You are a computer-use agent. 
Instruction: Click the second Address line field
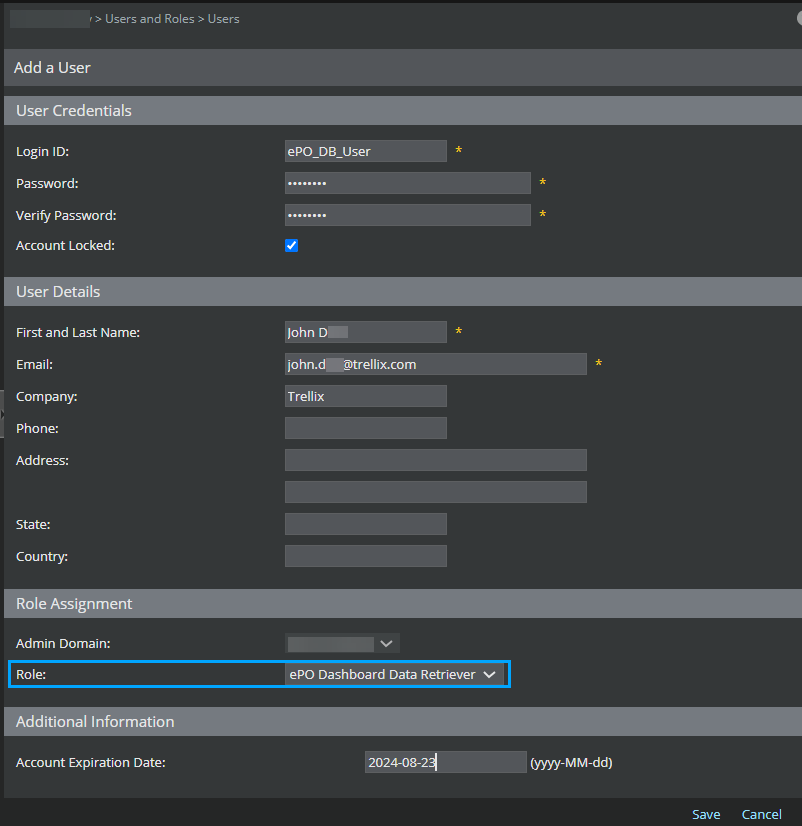[x=436, y=492]
